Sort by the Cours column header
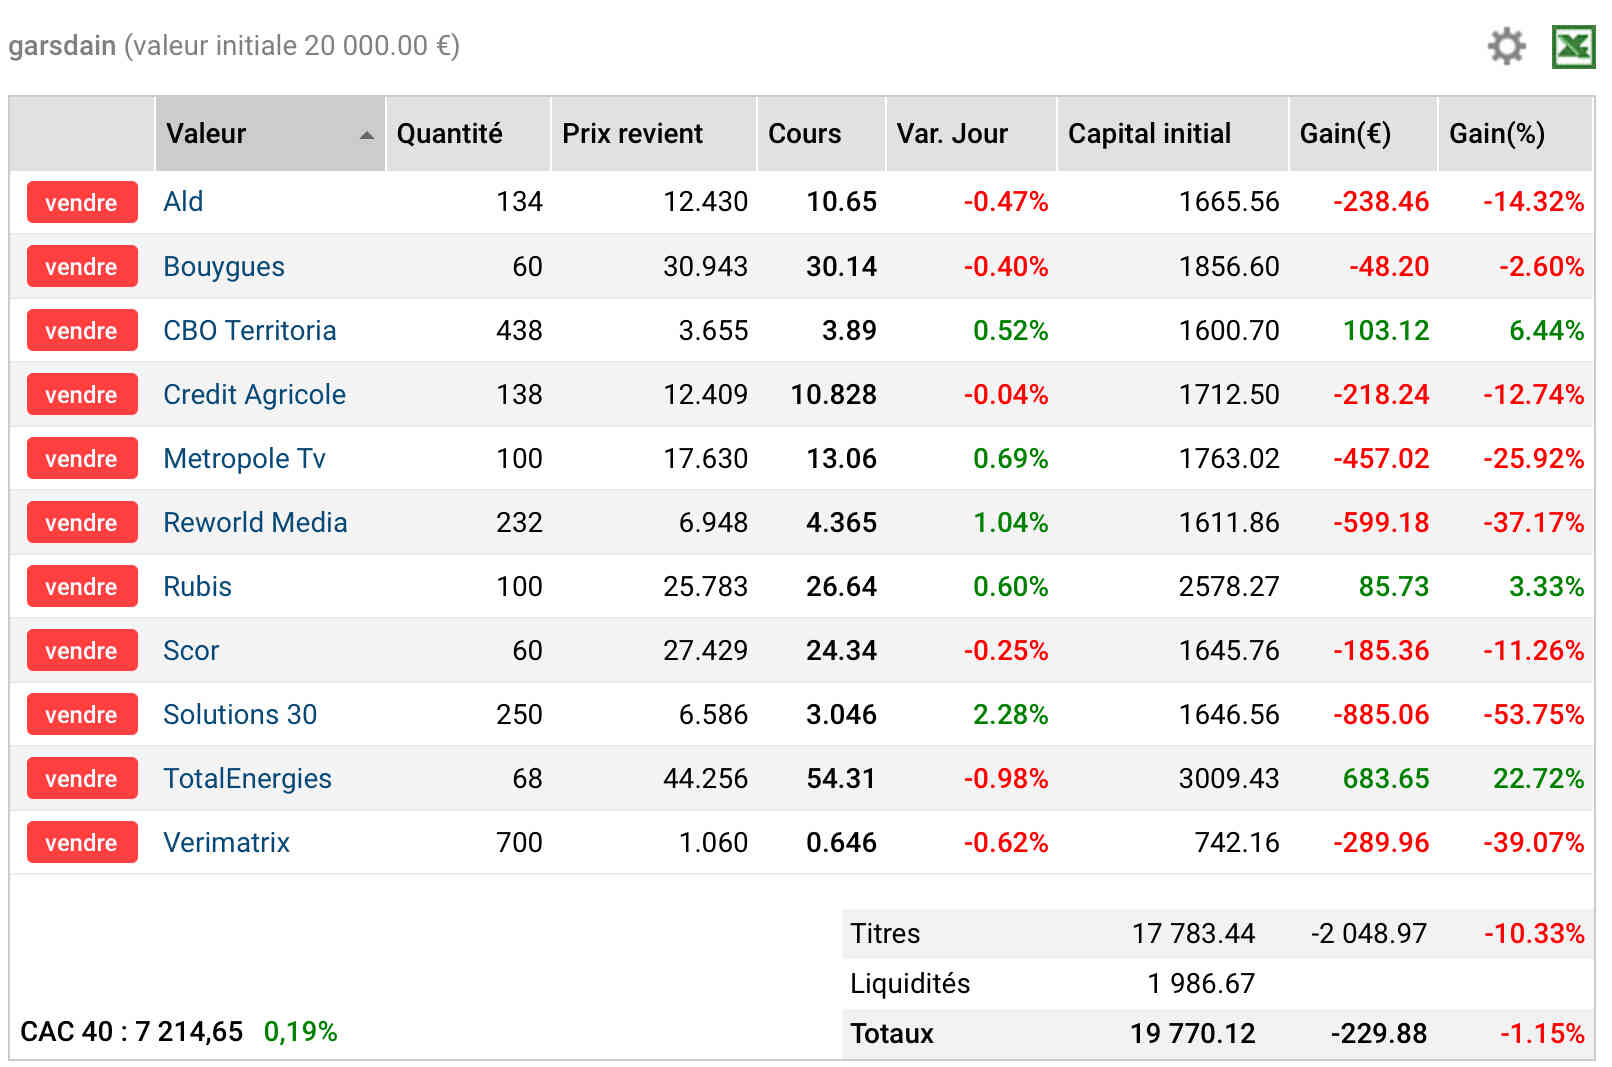1612x1067 pixels. pos(821,134)
